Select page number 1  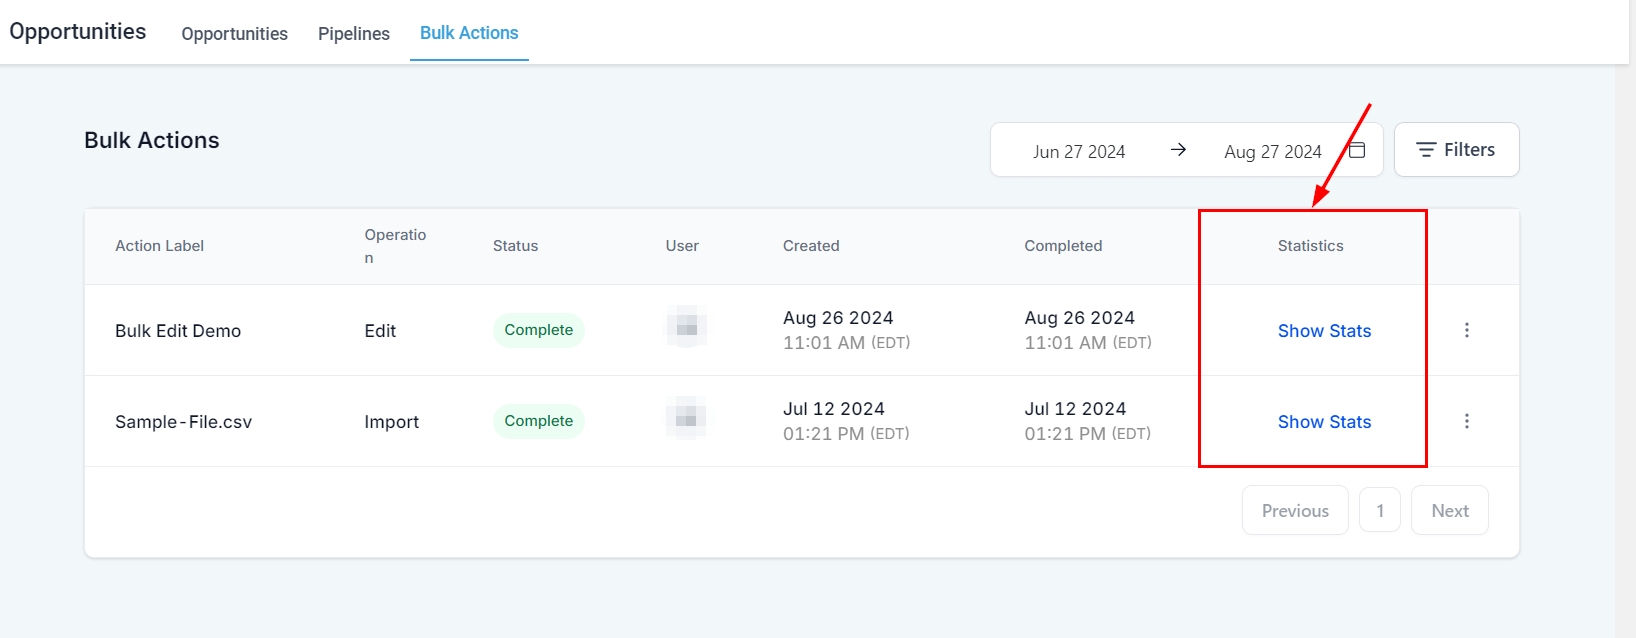pos(1380,511)
